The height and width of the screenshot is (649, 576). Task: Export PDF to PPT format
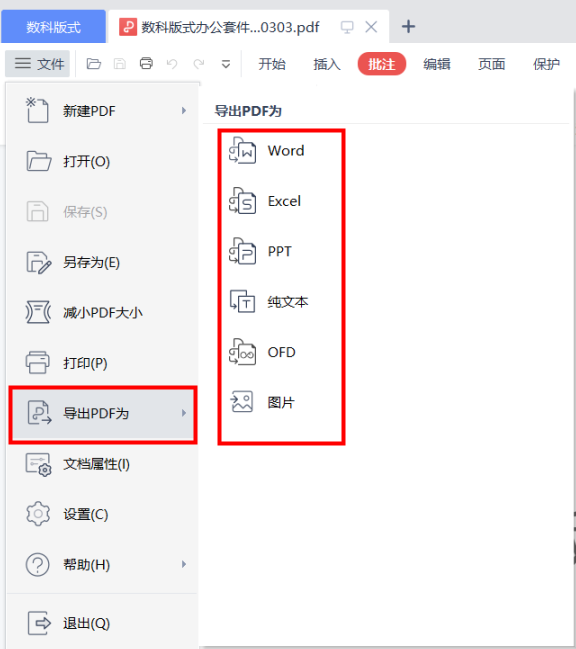pyautogui.click(x=261, y=251)
